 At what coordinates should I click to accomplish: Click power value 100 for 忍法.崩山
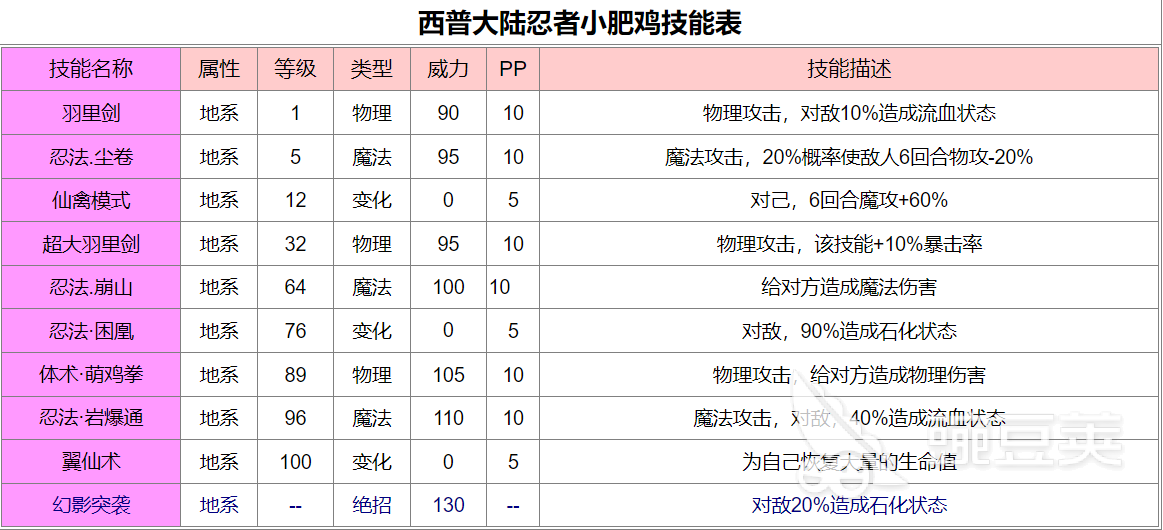pos(448,288)
